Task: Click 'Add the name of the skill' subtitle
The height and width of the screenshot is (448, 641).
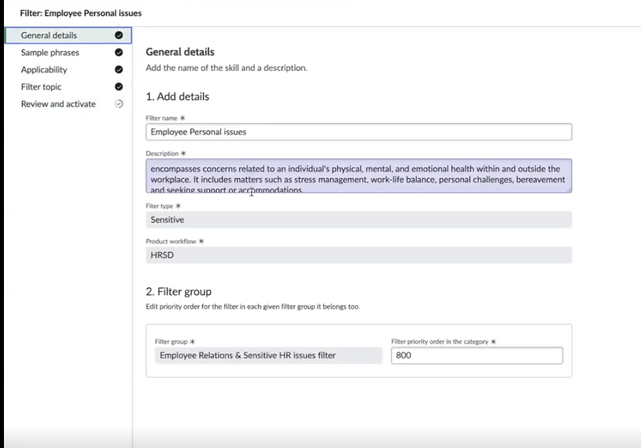Action: [226, 68]
